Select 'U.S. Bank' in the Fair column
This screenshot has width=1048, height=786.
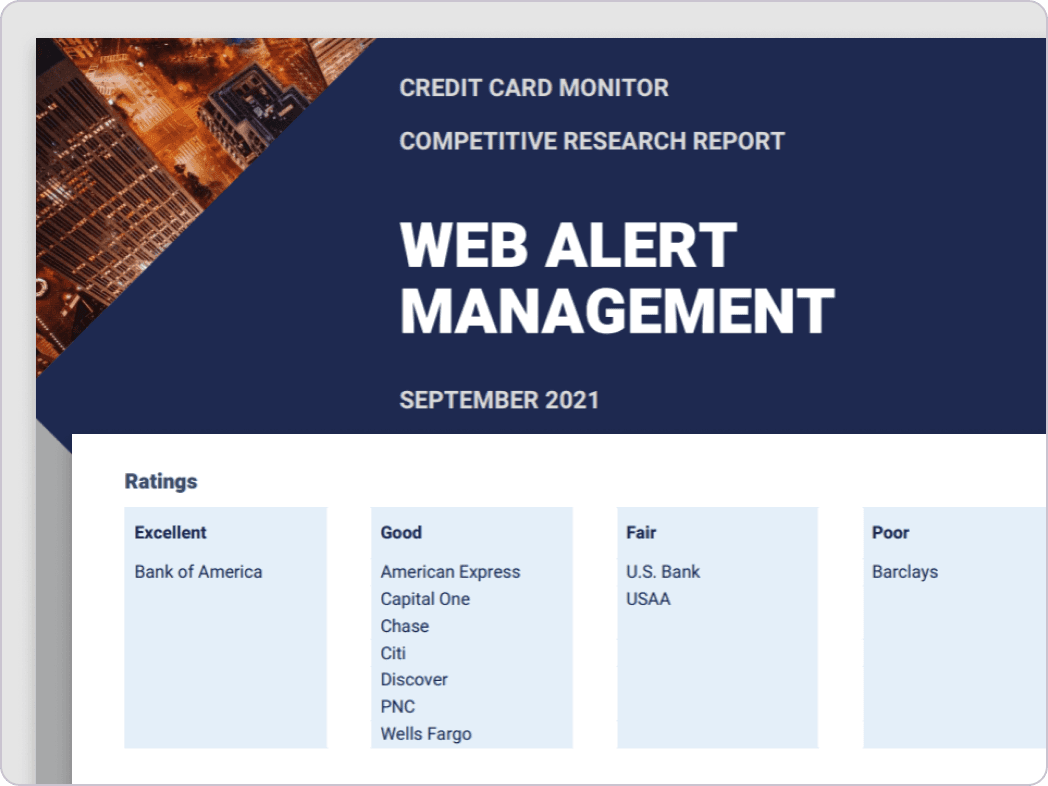663,572
